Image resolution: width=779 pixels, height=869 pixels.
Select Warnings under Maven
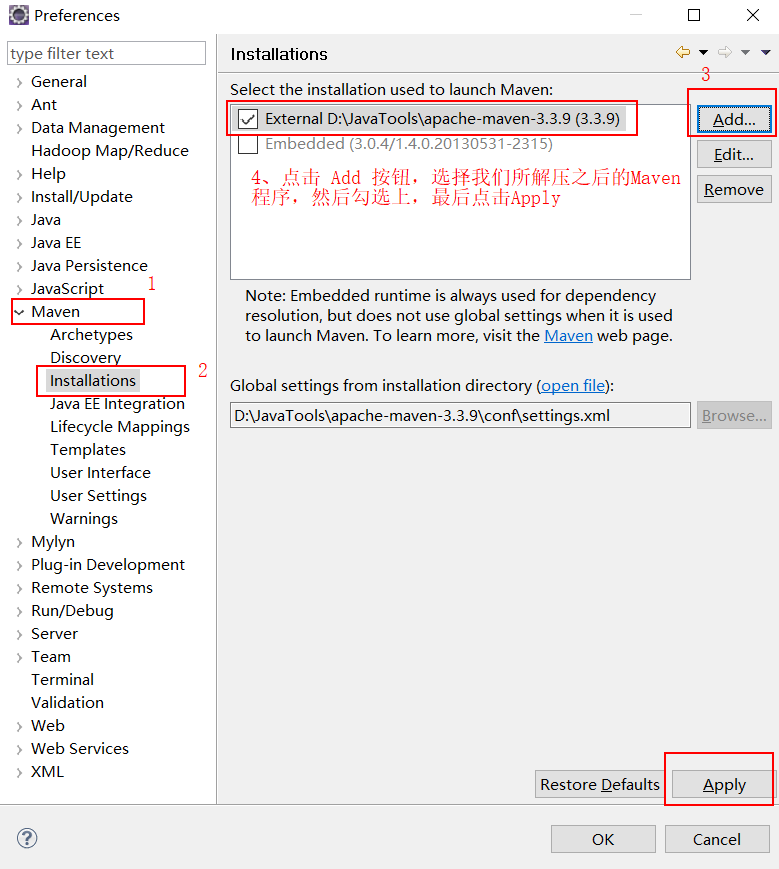(x=84, y=519)
